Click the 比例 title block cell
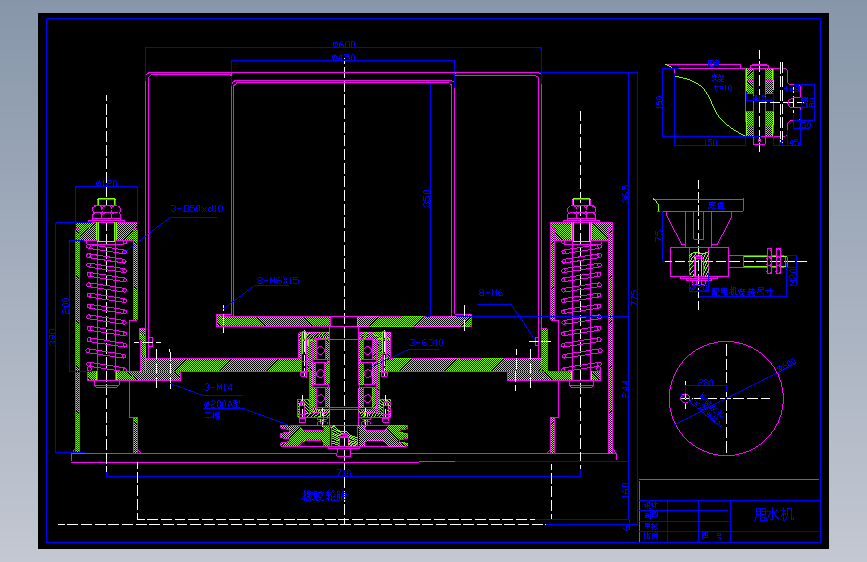This screenshot has height=562, width=867. (651, 536)
